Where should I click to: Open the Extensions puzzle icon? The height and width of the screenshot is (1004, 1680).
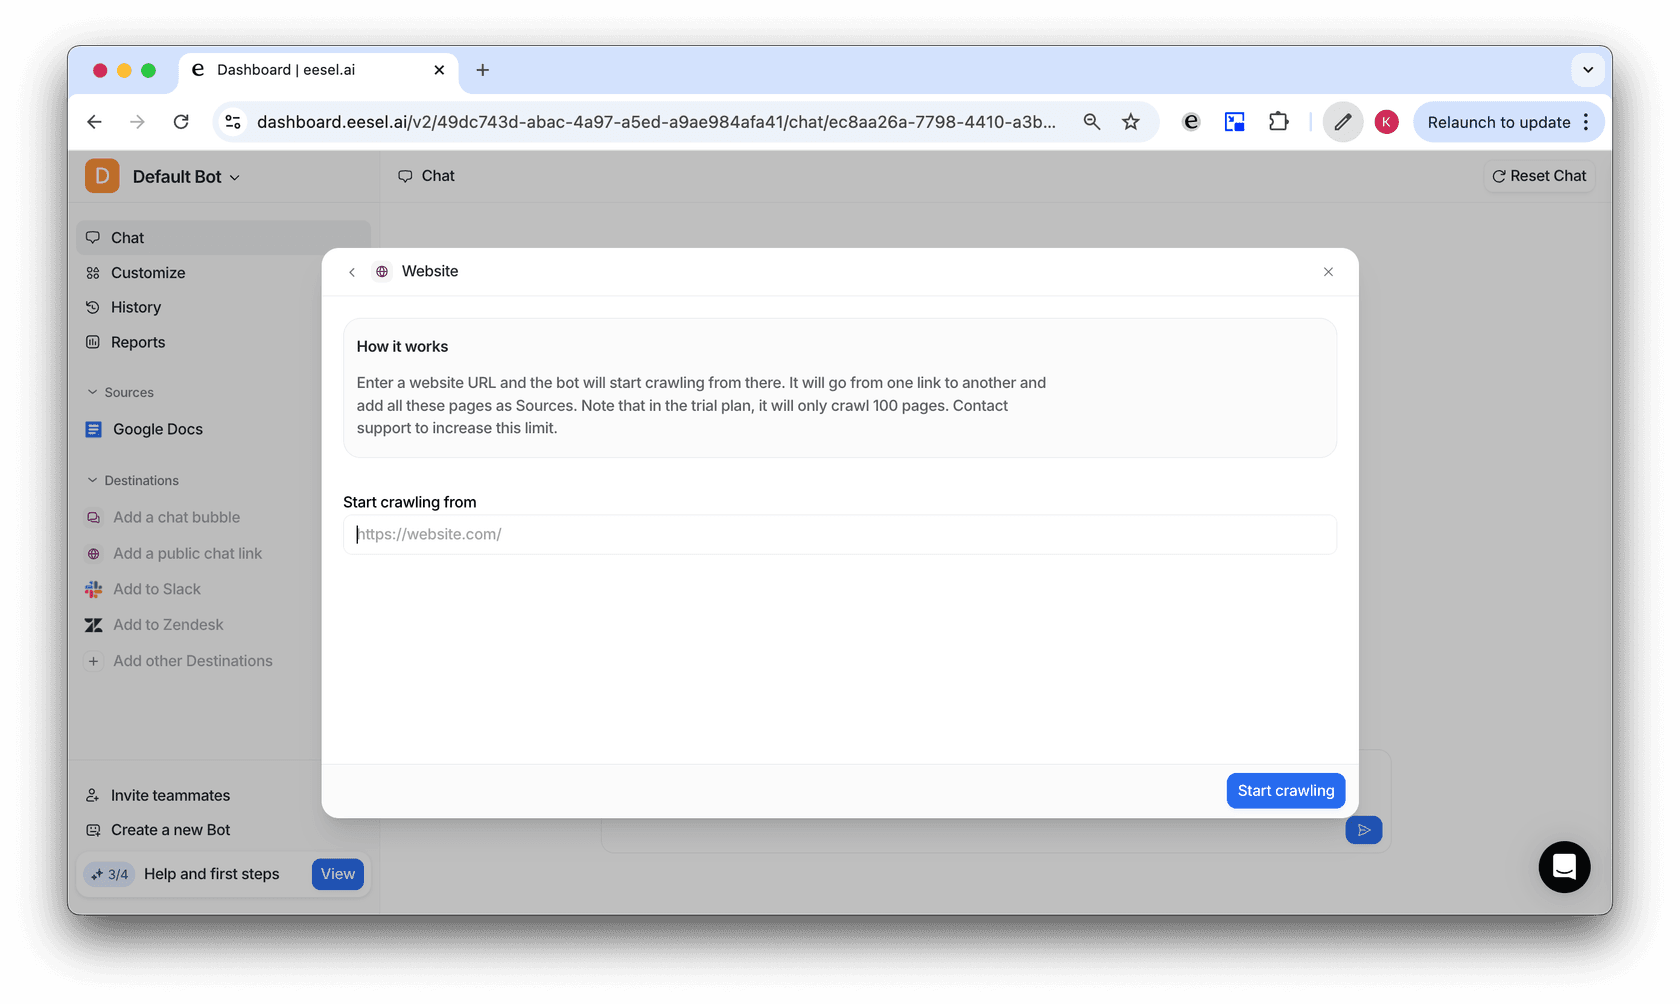click(1279, 122)
